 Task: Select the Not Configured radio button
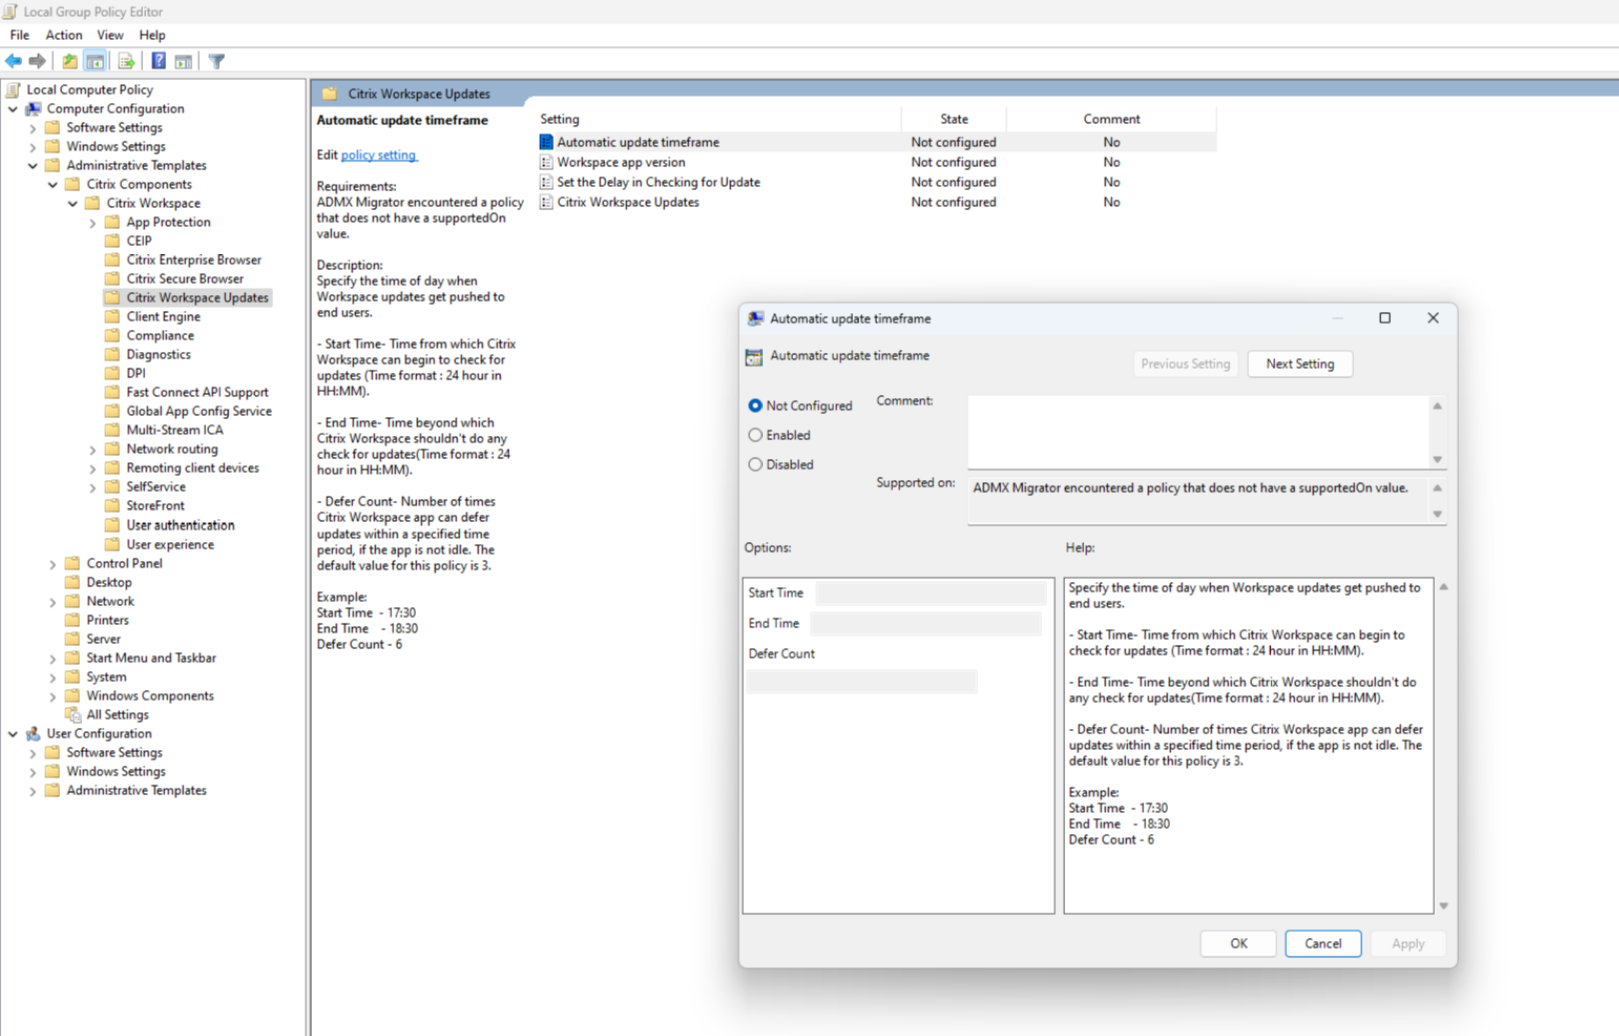pyautogui.click(x=756, y=405)
